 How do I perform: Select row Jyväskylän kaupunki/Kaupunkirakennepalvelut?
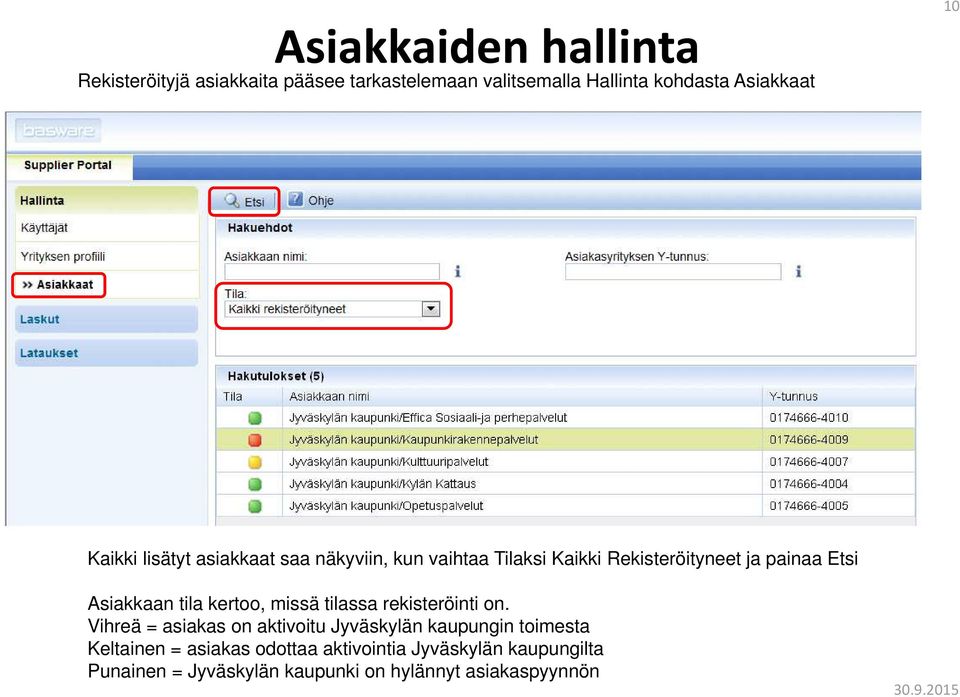[566, 440]
